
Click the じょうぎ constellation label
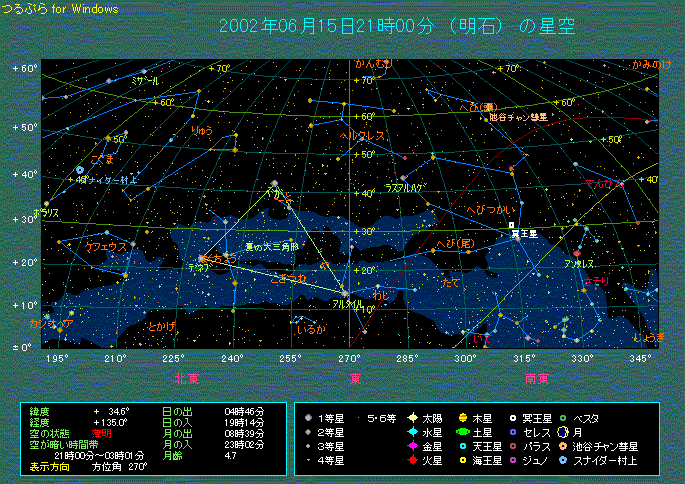click(649, 337)
